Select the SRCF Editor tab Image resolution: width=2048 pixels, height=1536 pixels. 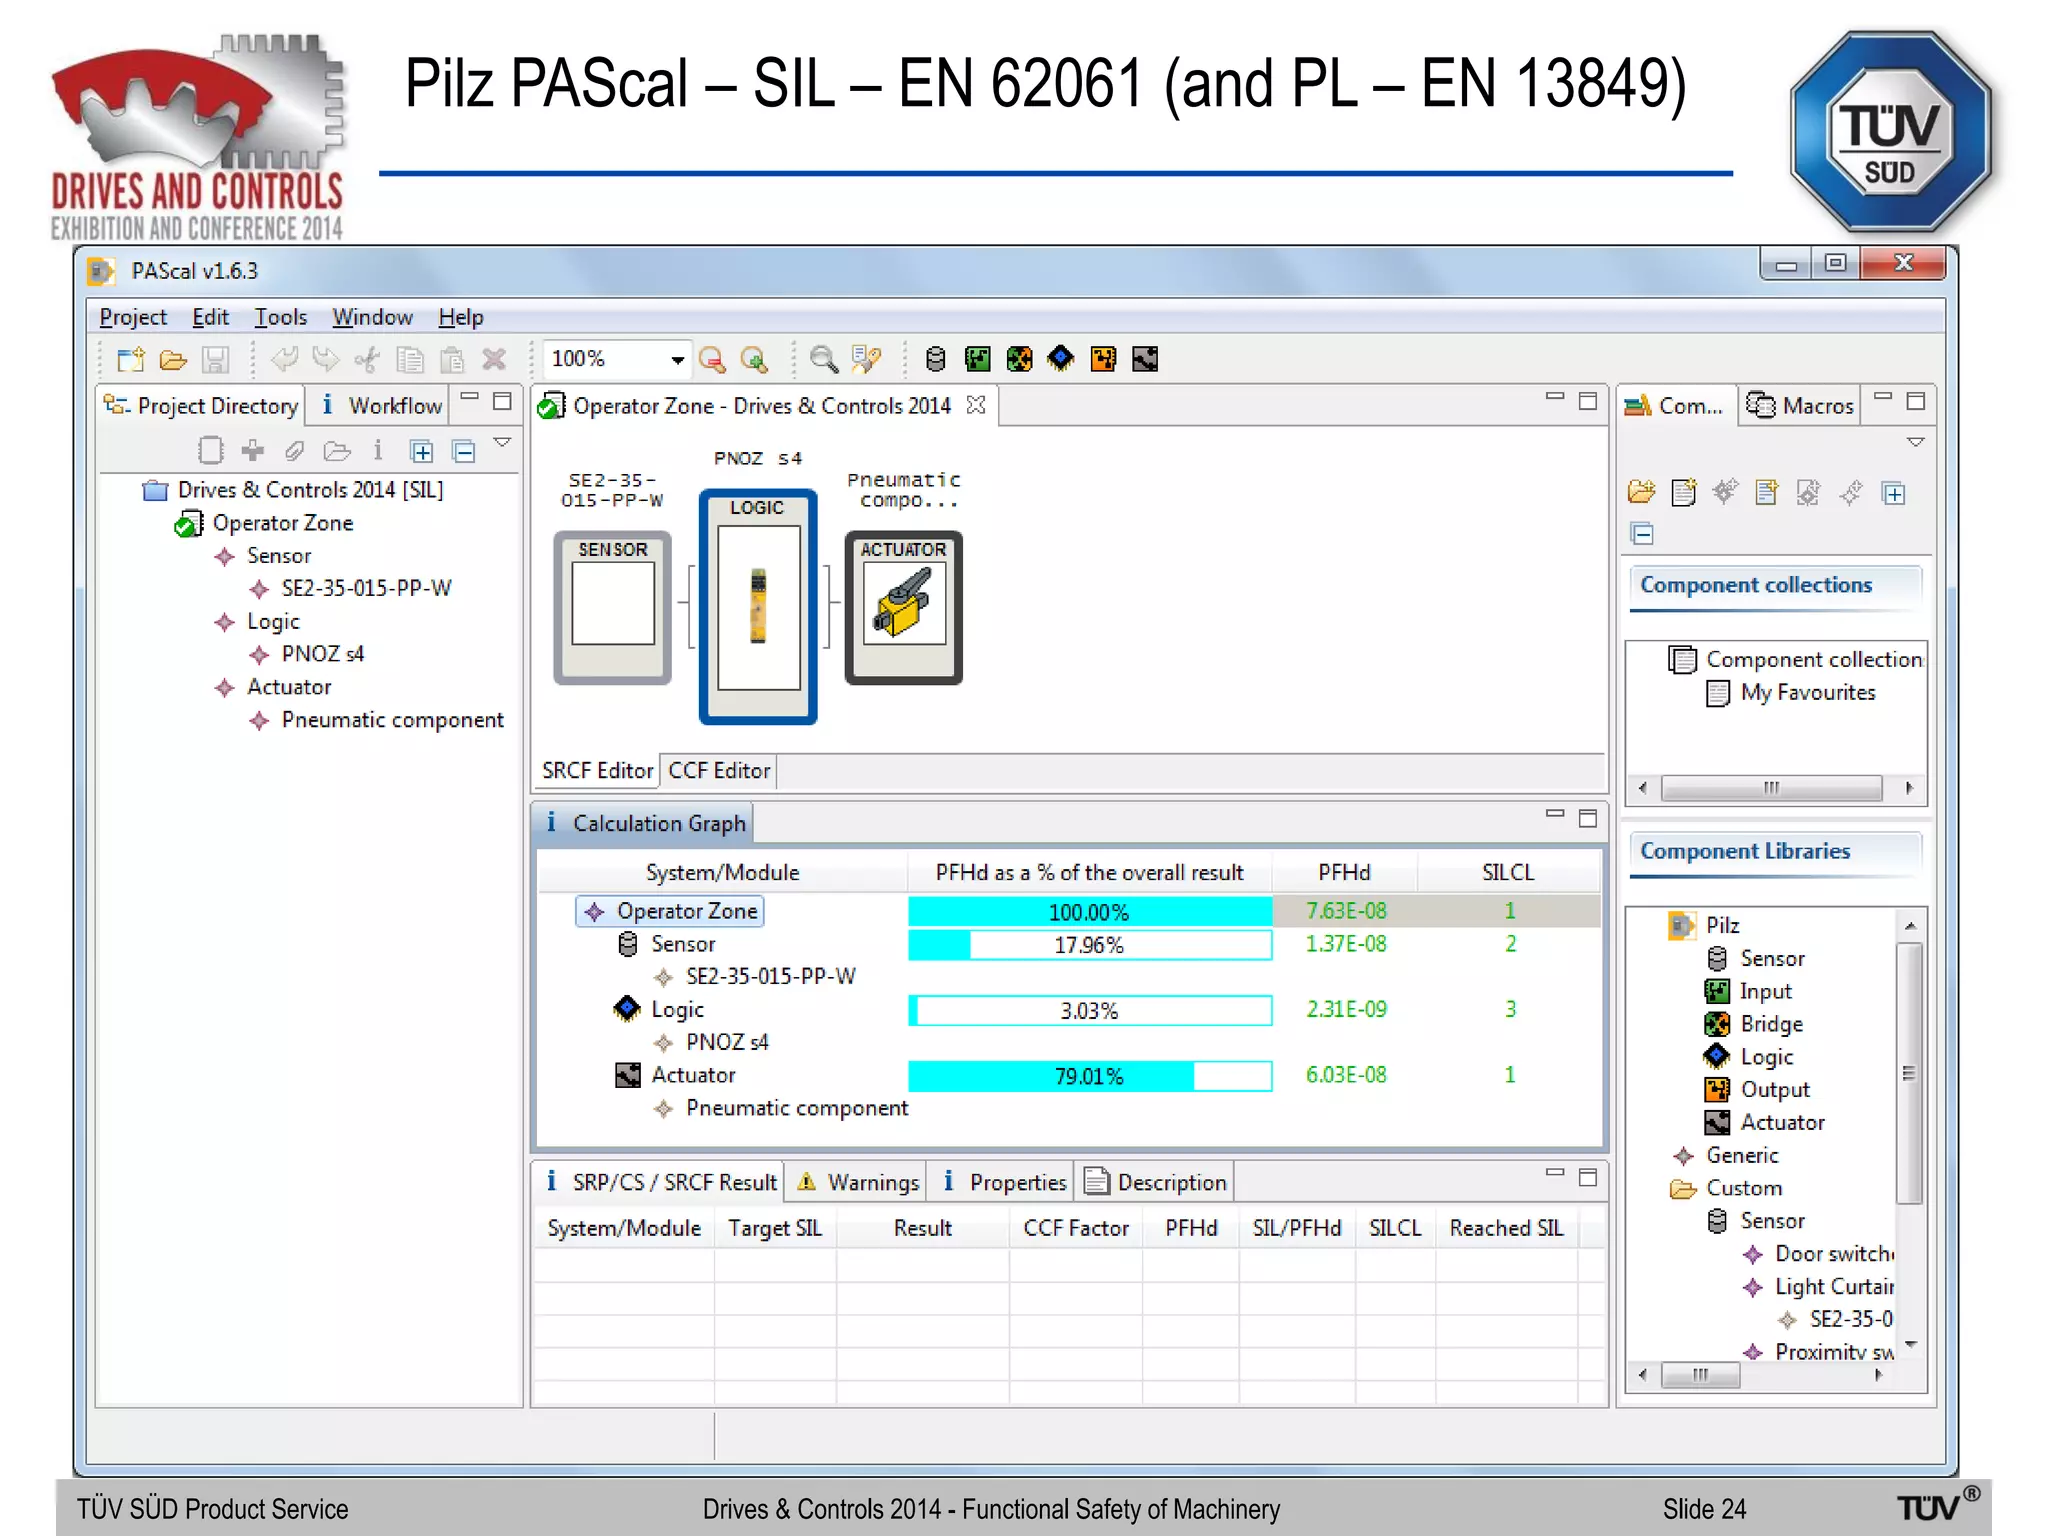(x=597, y=771)
